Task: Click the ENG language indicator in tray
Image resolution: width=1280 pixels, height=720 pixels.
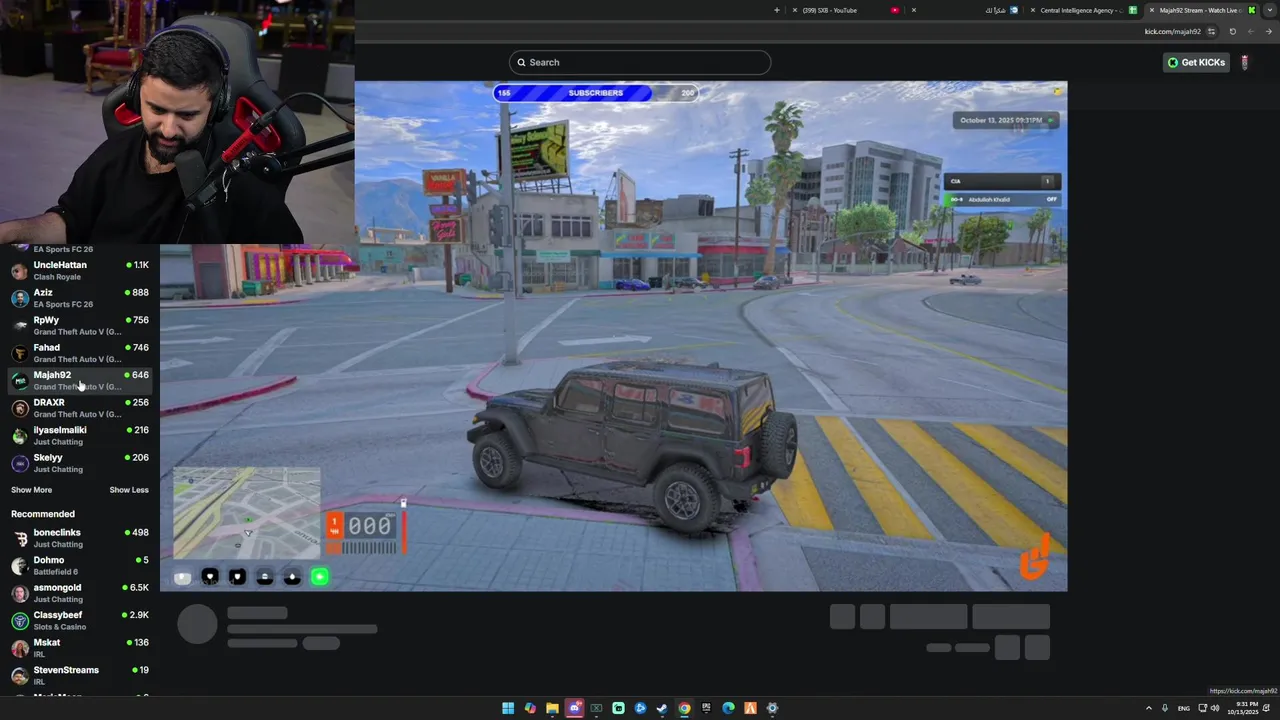Action: coord(1184,708)
